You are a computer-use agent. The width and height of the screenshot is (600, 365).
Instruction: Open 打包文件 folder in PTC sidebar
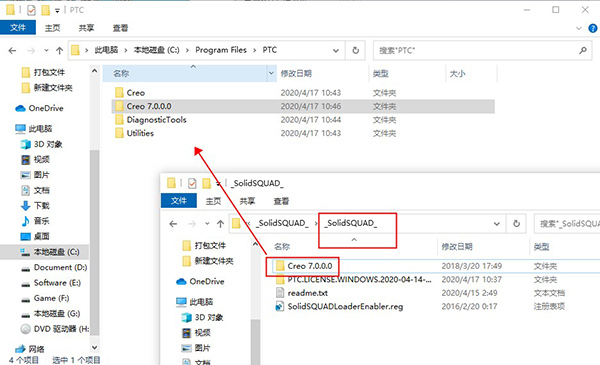click(x=43, y=72)
